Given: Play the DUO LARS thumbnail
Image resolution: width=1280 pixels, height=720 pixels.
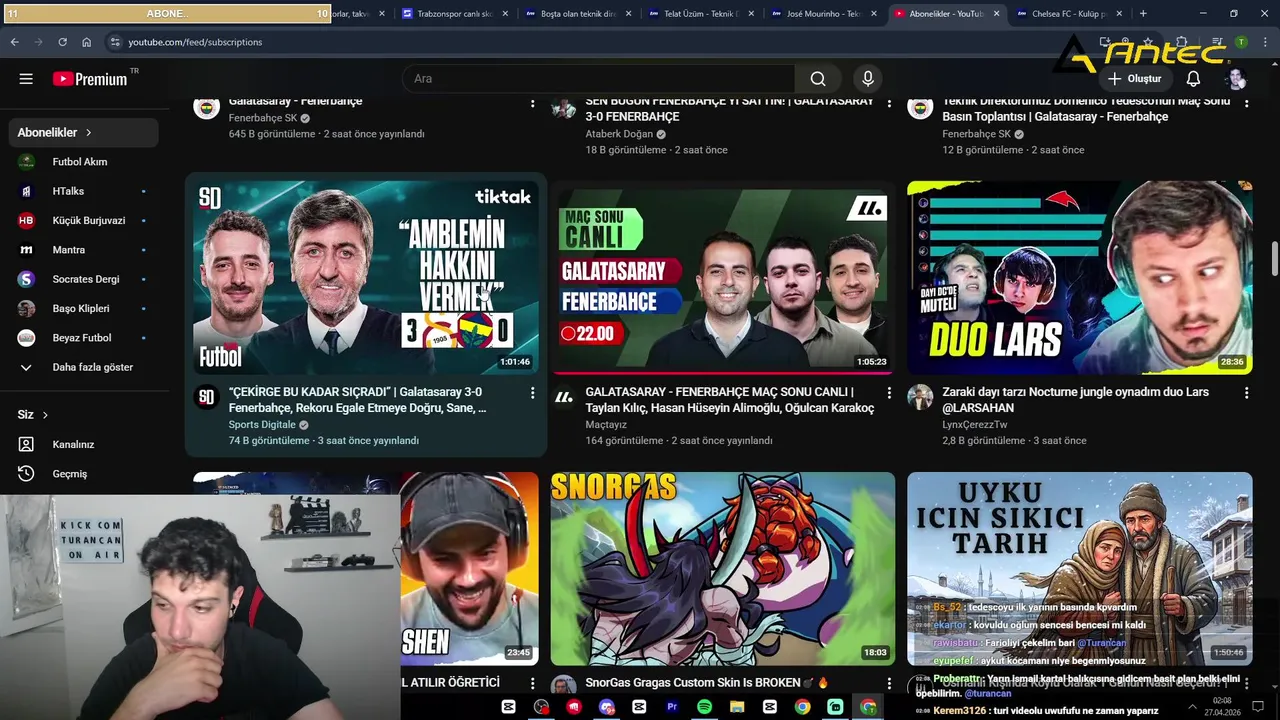Looking at the screenshot, I should coord(1079,277).
